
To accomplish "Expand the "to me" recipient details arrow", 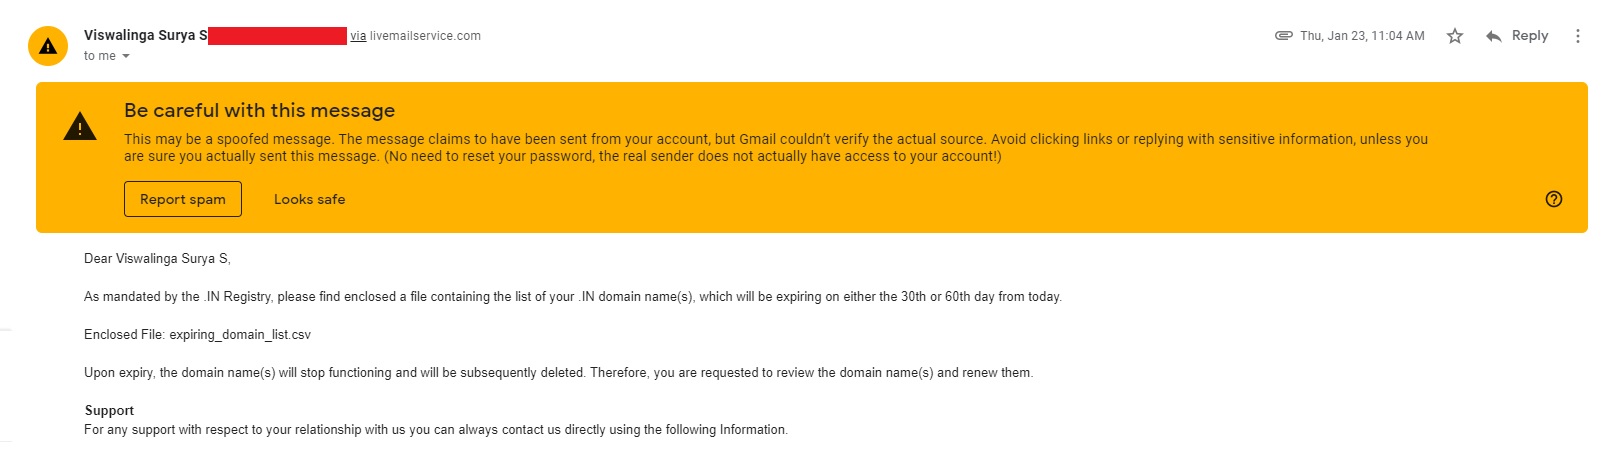I will point(126,56).
